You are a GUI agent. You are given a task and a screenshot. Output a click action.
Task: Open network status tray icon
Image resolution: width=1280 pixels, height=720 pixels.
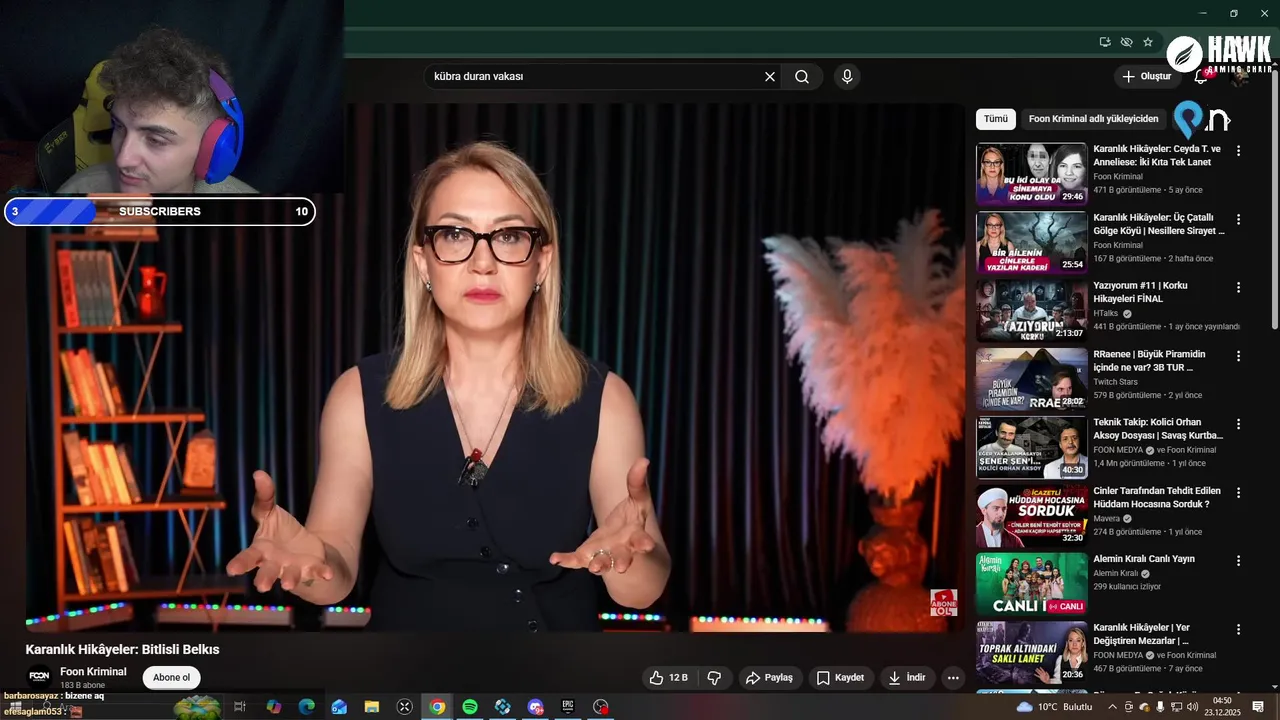(1176, 707)
